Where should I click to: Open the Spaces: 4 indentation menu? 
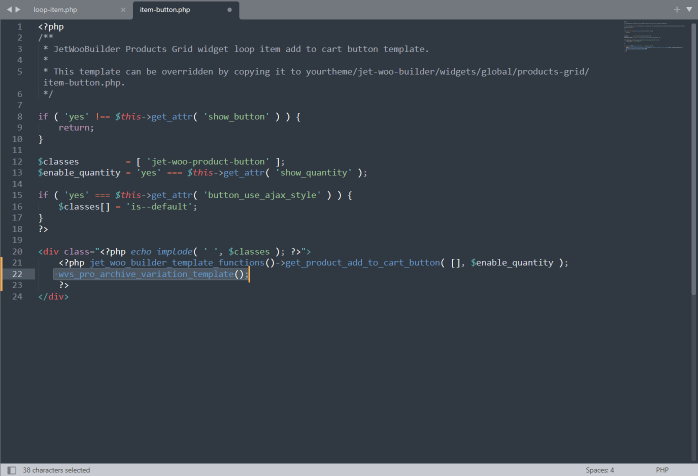pos(600,470)
